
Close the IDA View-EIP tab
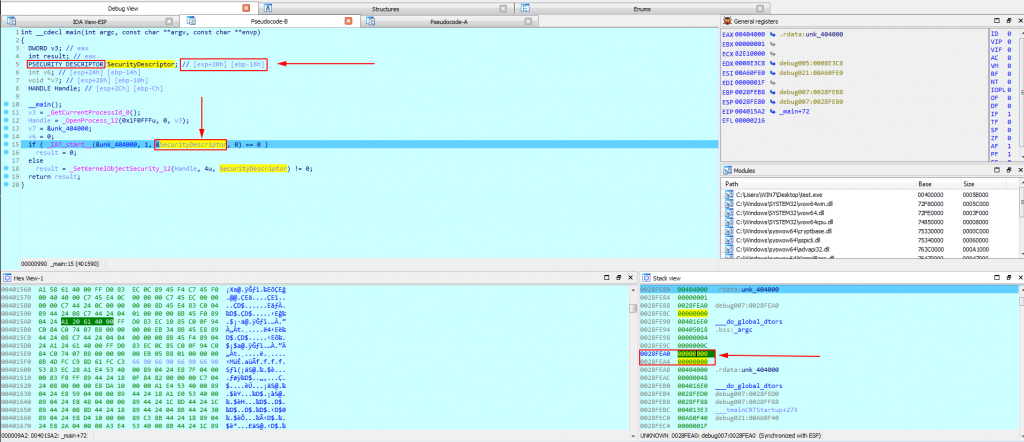tap(170, 22)
